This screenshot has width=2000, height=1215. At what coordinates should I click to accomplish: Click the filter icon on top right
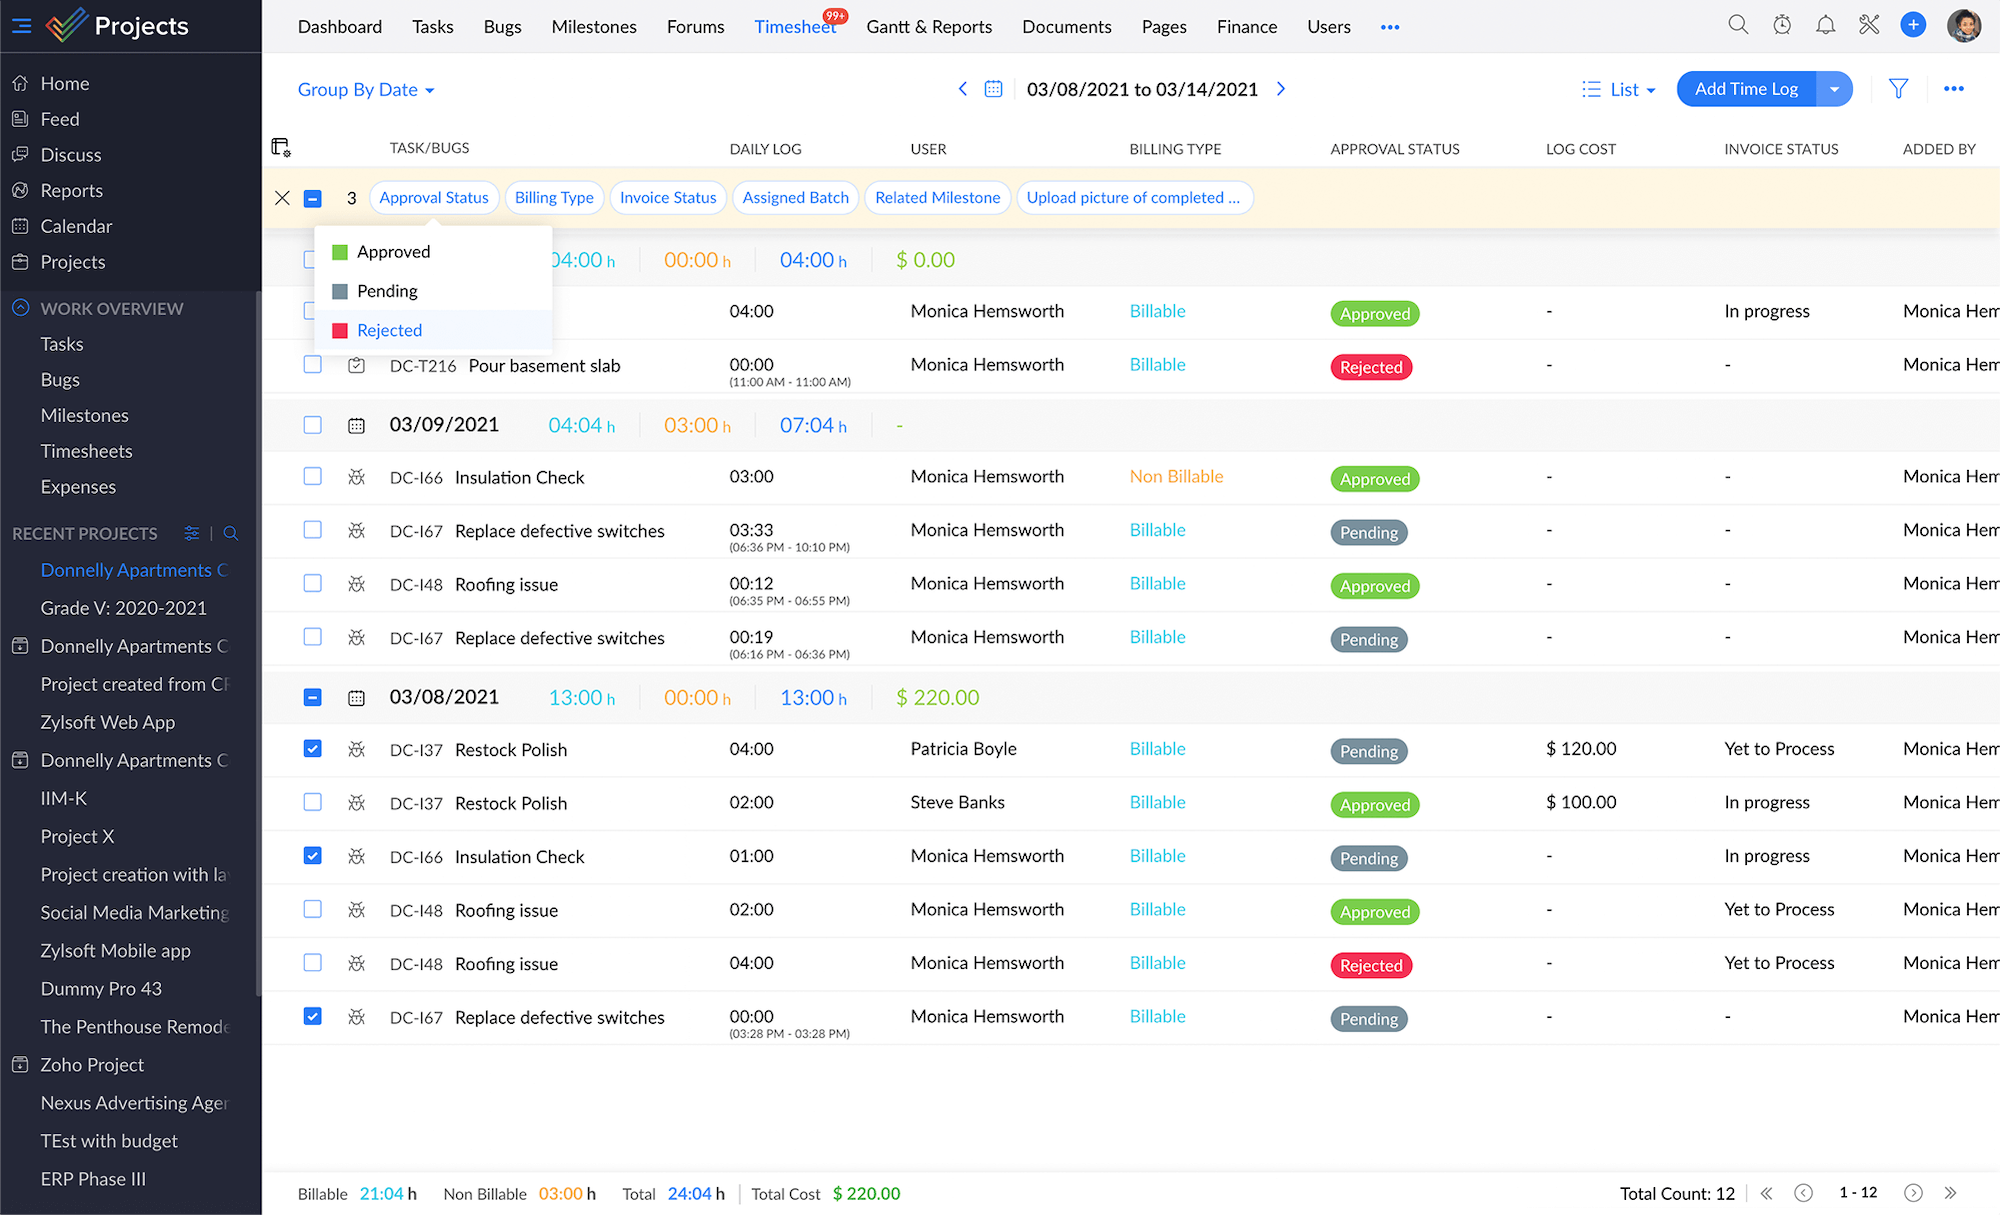click(x=1897, y=89)
